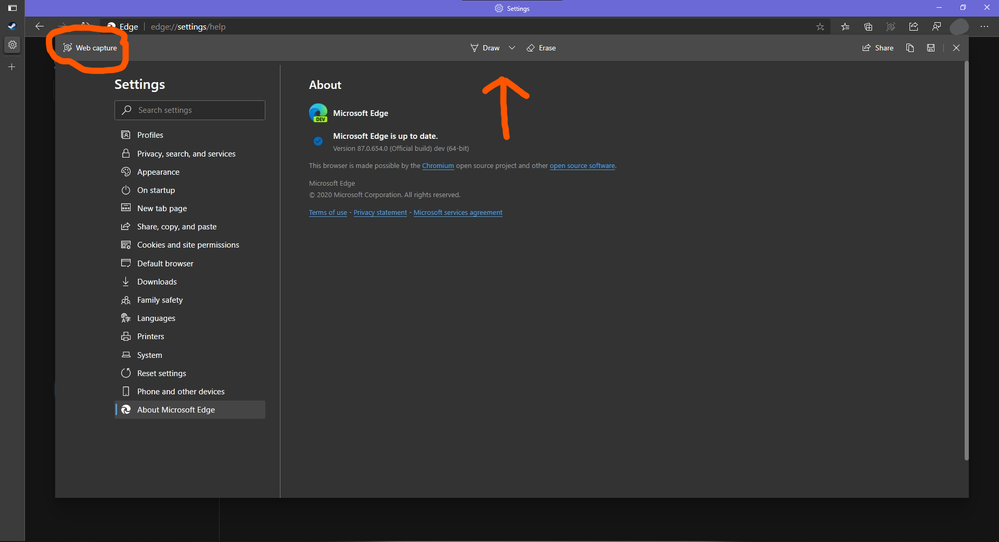Screen dimensions: 999x542
Task: Open the profile avatar
Action: tap(959, 27)
